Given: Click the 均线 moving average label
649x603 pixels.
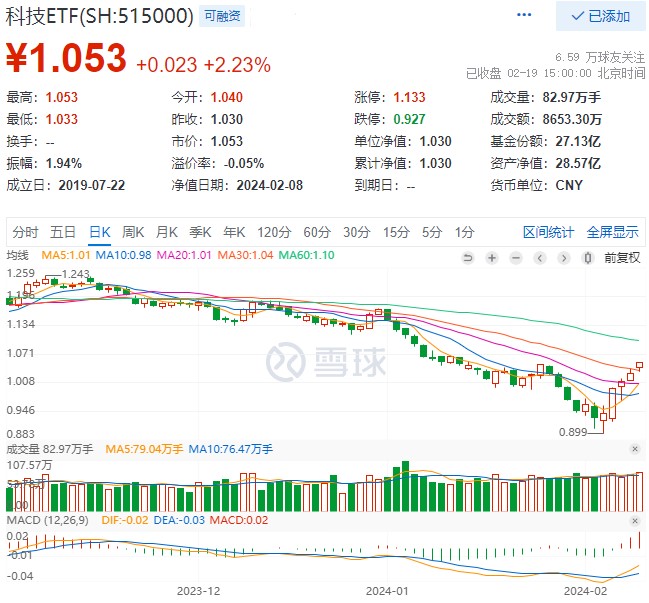Looking at the screenshot, I should [x=17, y=255].
